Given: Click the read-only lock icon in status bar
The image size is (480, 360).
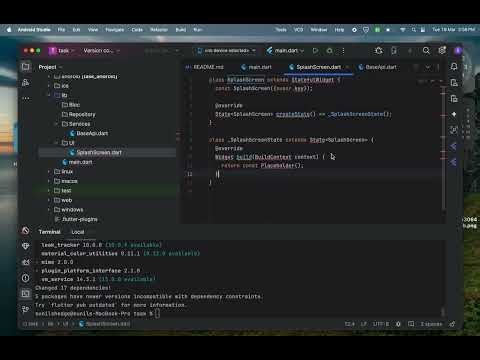Looking at the screenshot, I should tap(452, 324).
